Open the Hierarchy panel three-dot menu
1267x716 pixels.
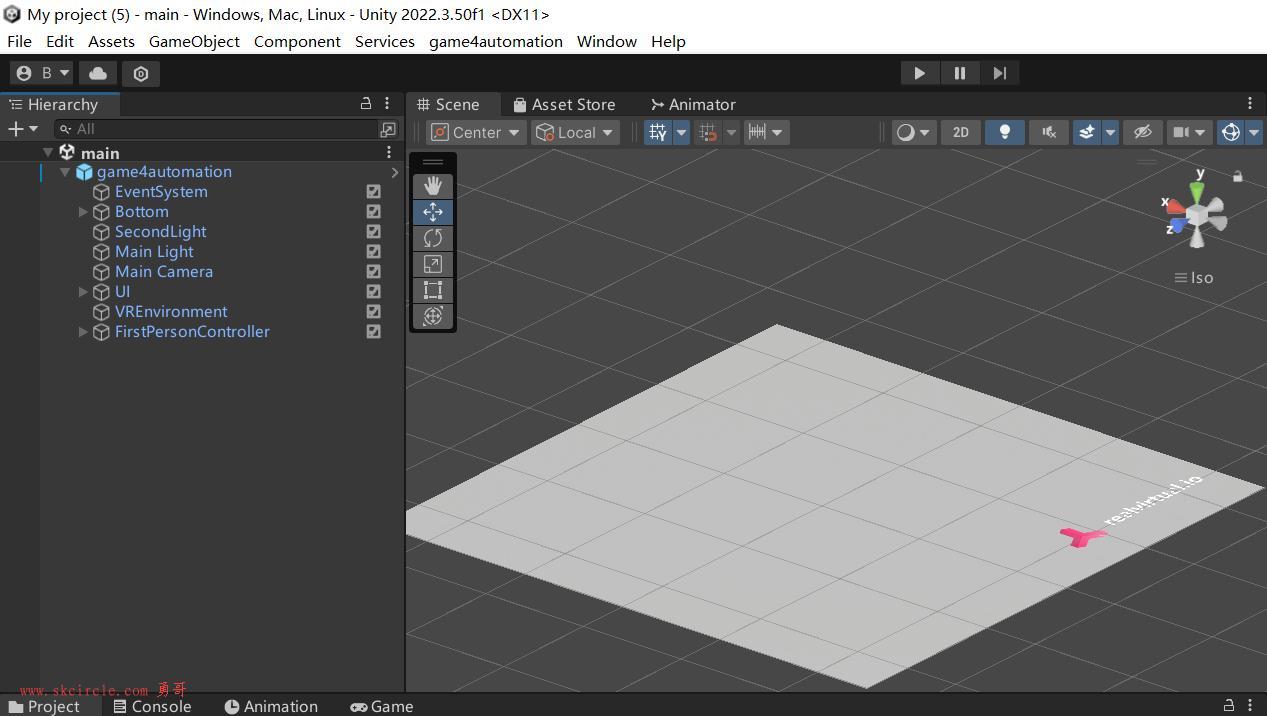pyautogui.click(x=387, y=104)
